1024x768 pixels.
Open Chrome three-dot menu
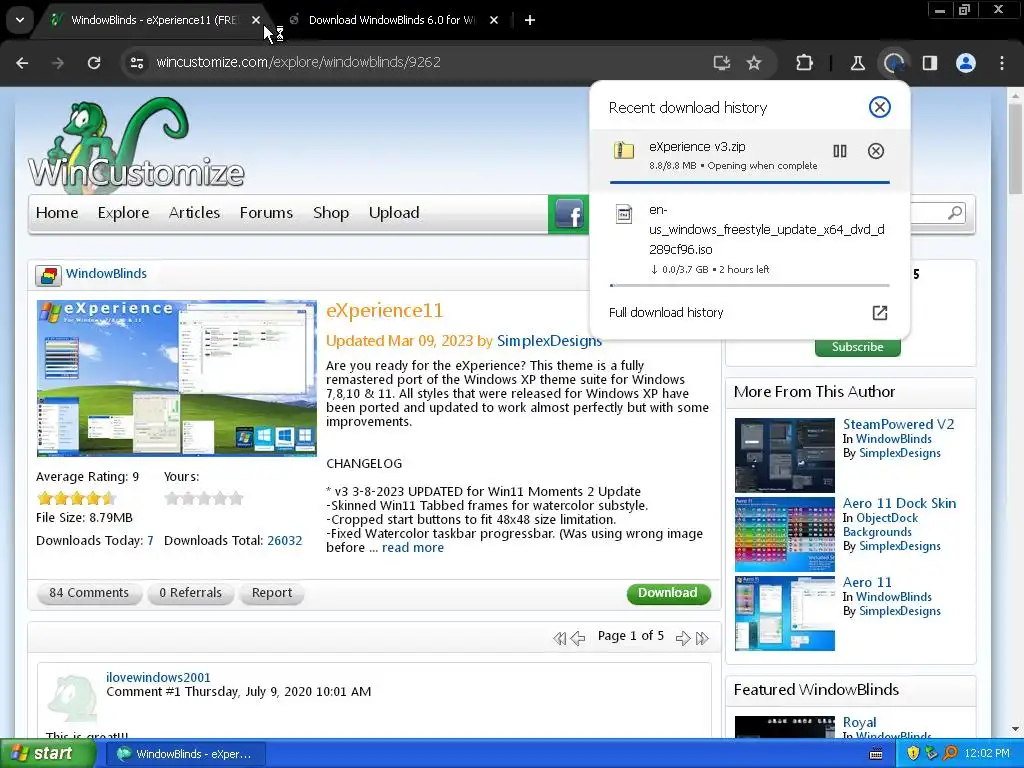point(1002,63)
